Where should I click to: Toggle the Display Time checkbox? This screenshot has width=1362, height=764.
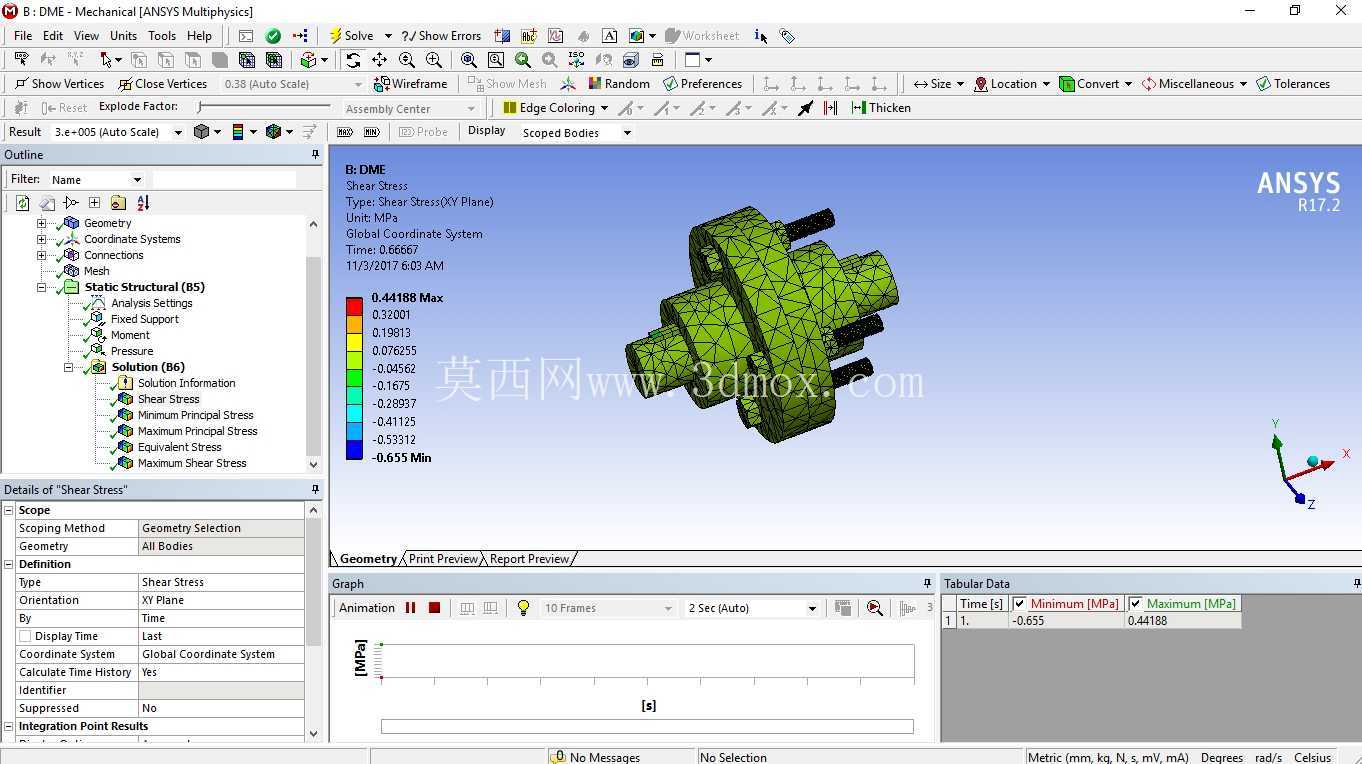pyautogui.click(x=25, y=636)
